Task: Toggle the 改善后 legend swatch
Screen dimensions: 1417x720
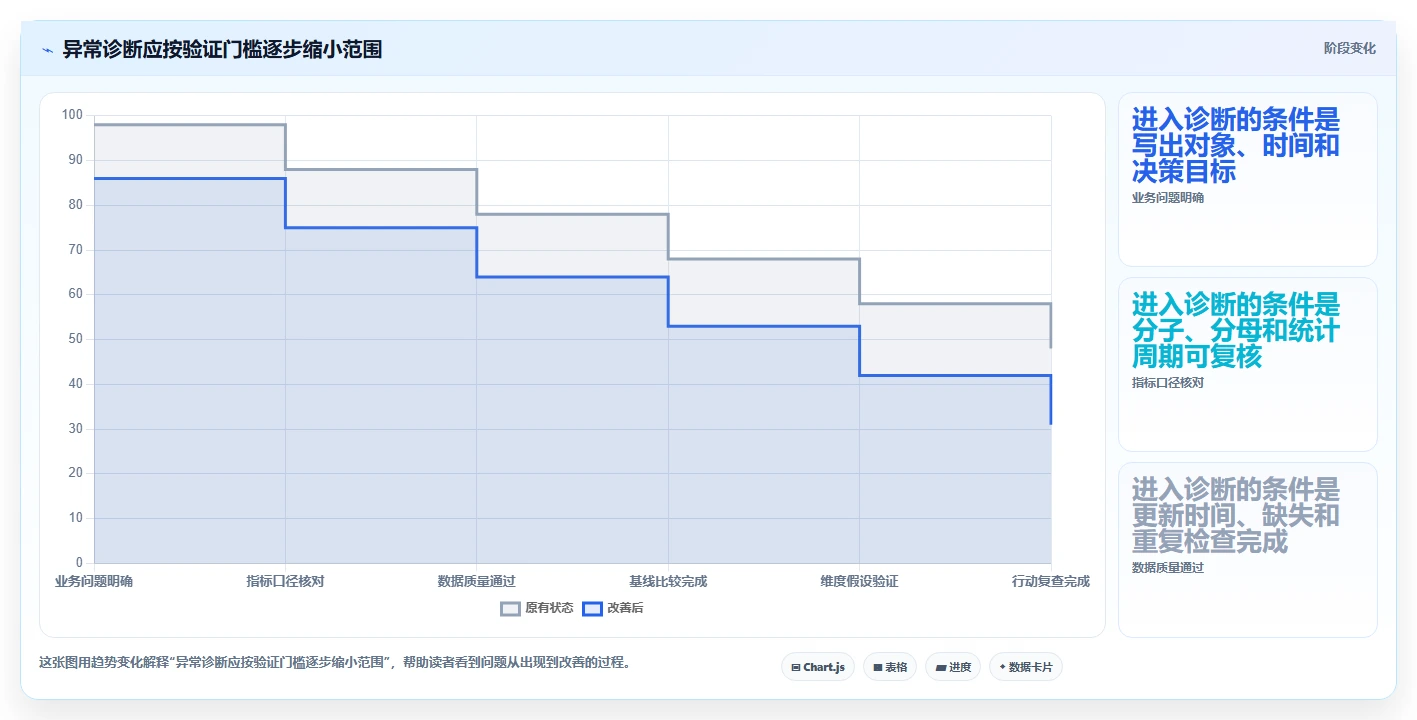Action: [592, 608]
